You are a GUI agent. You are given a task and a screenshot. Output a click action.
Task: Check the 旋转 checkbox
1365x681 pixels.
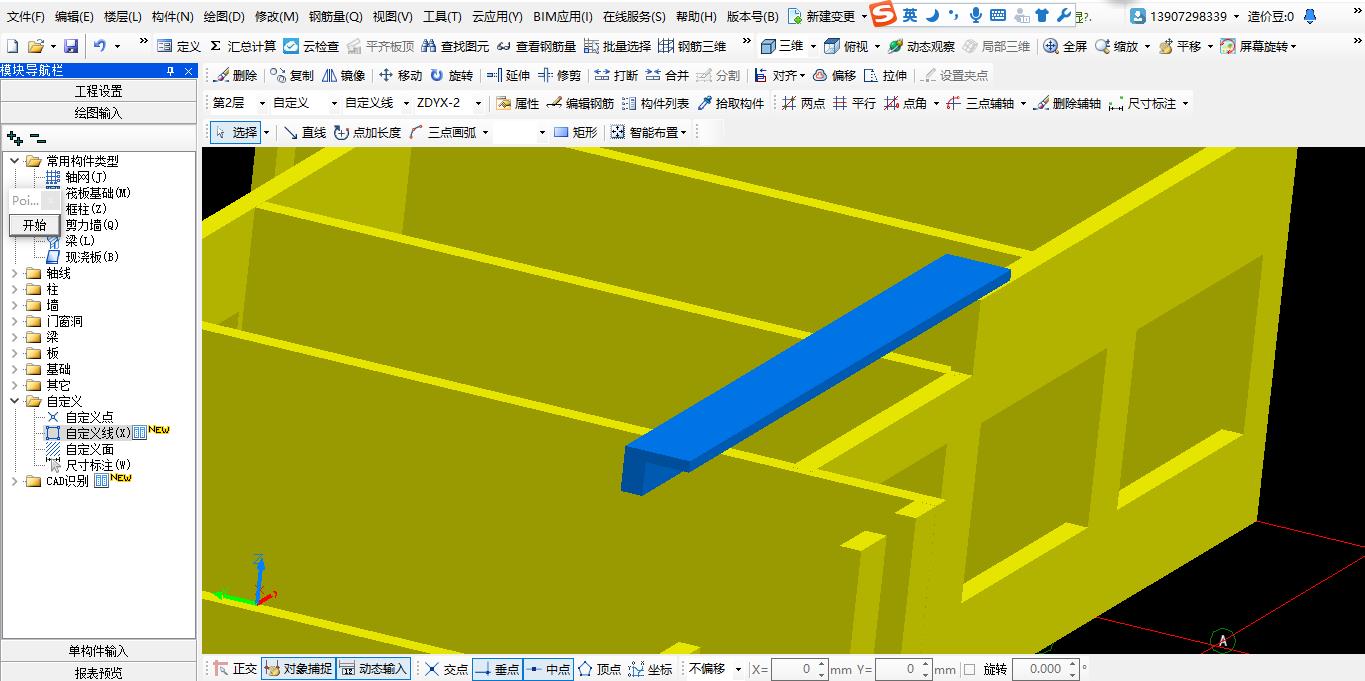coord(969,669)
